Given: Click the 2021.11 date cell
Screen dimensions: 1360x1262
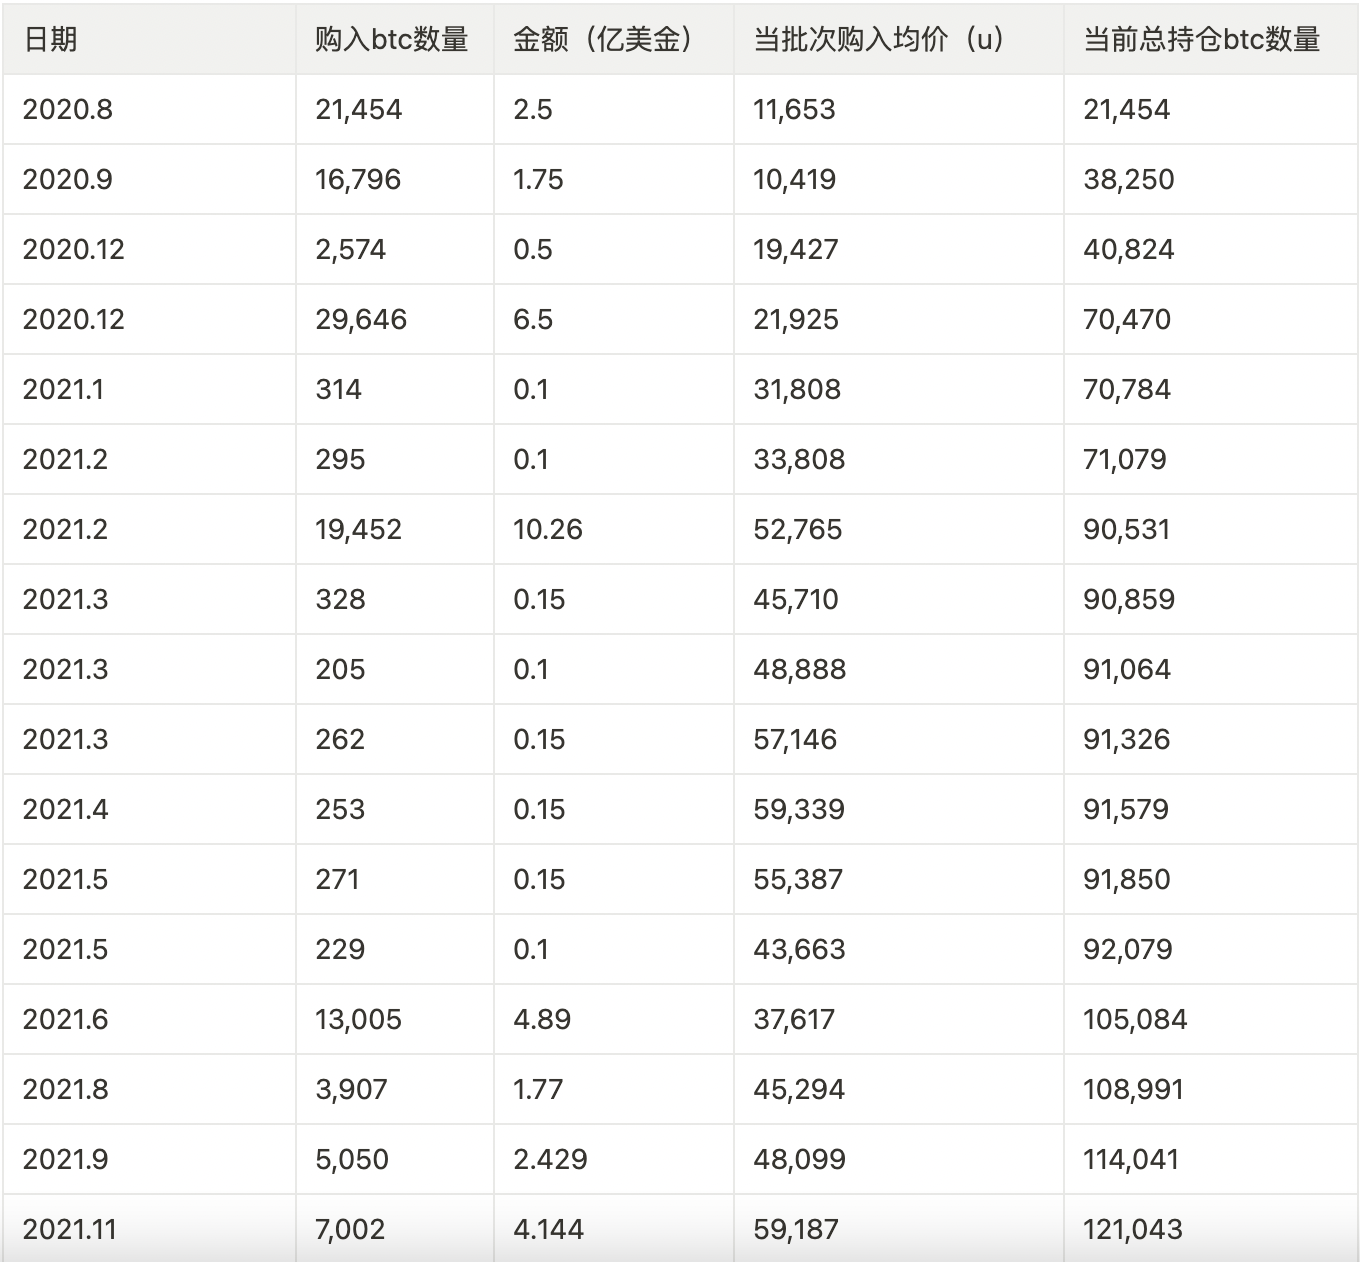Looking at the screenshot, I should coord(70,1229).
